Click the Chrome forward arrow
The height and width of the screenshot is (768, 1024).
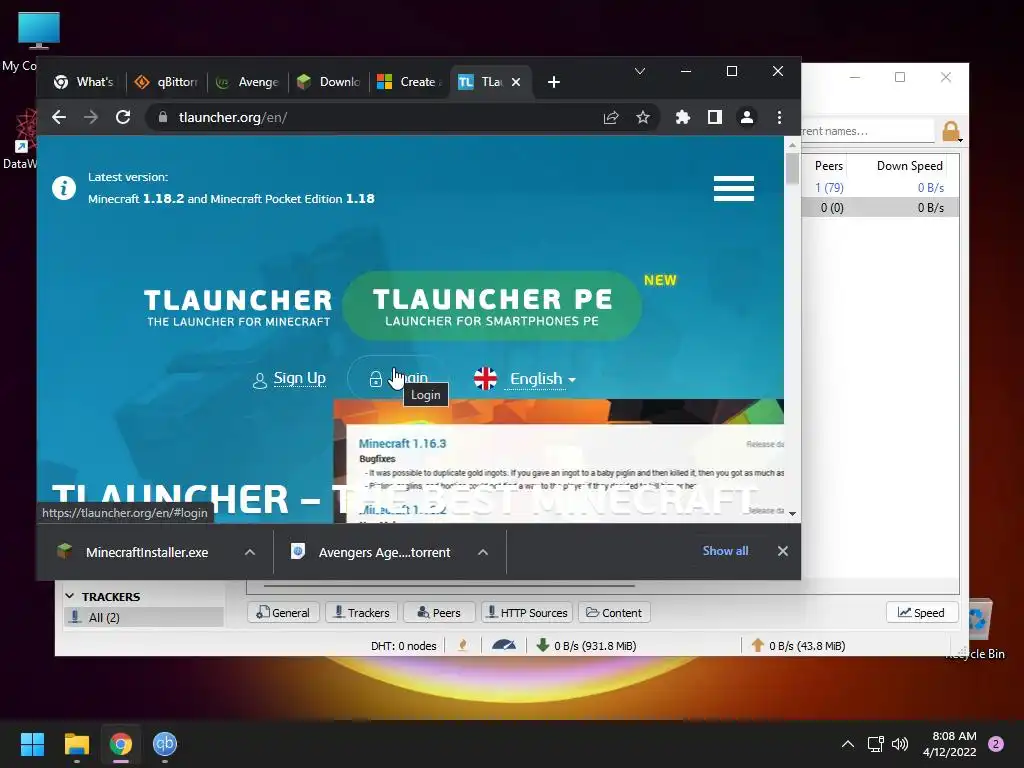pos(91,117)
